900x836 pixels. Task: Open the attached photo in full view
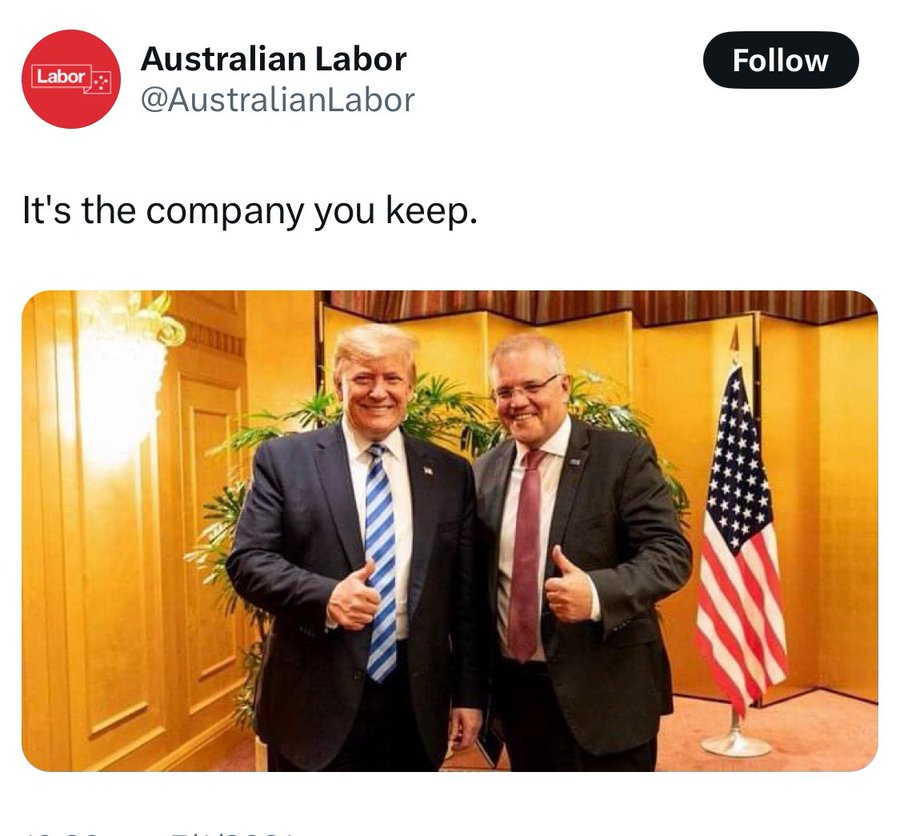pos(449,531)
